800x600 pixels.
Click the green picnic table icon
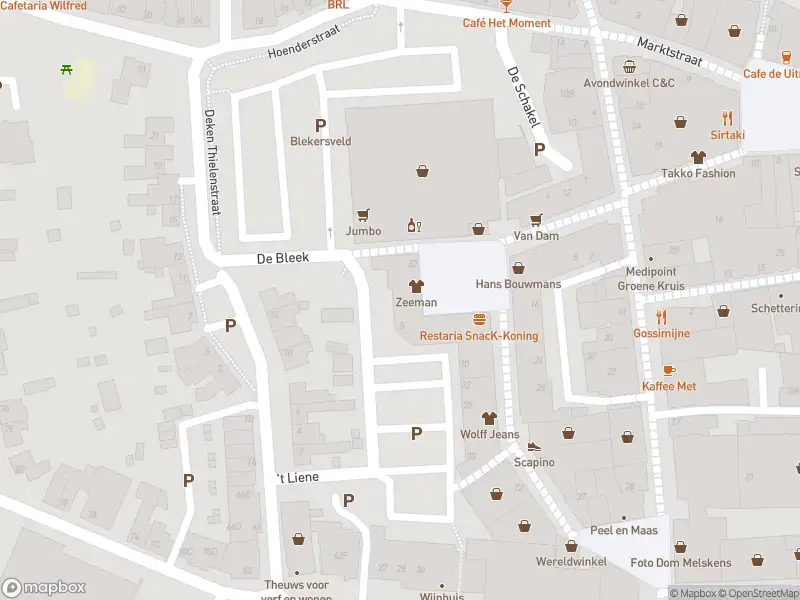click(66, 69)
